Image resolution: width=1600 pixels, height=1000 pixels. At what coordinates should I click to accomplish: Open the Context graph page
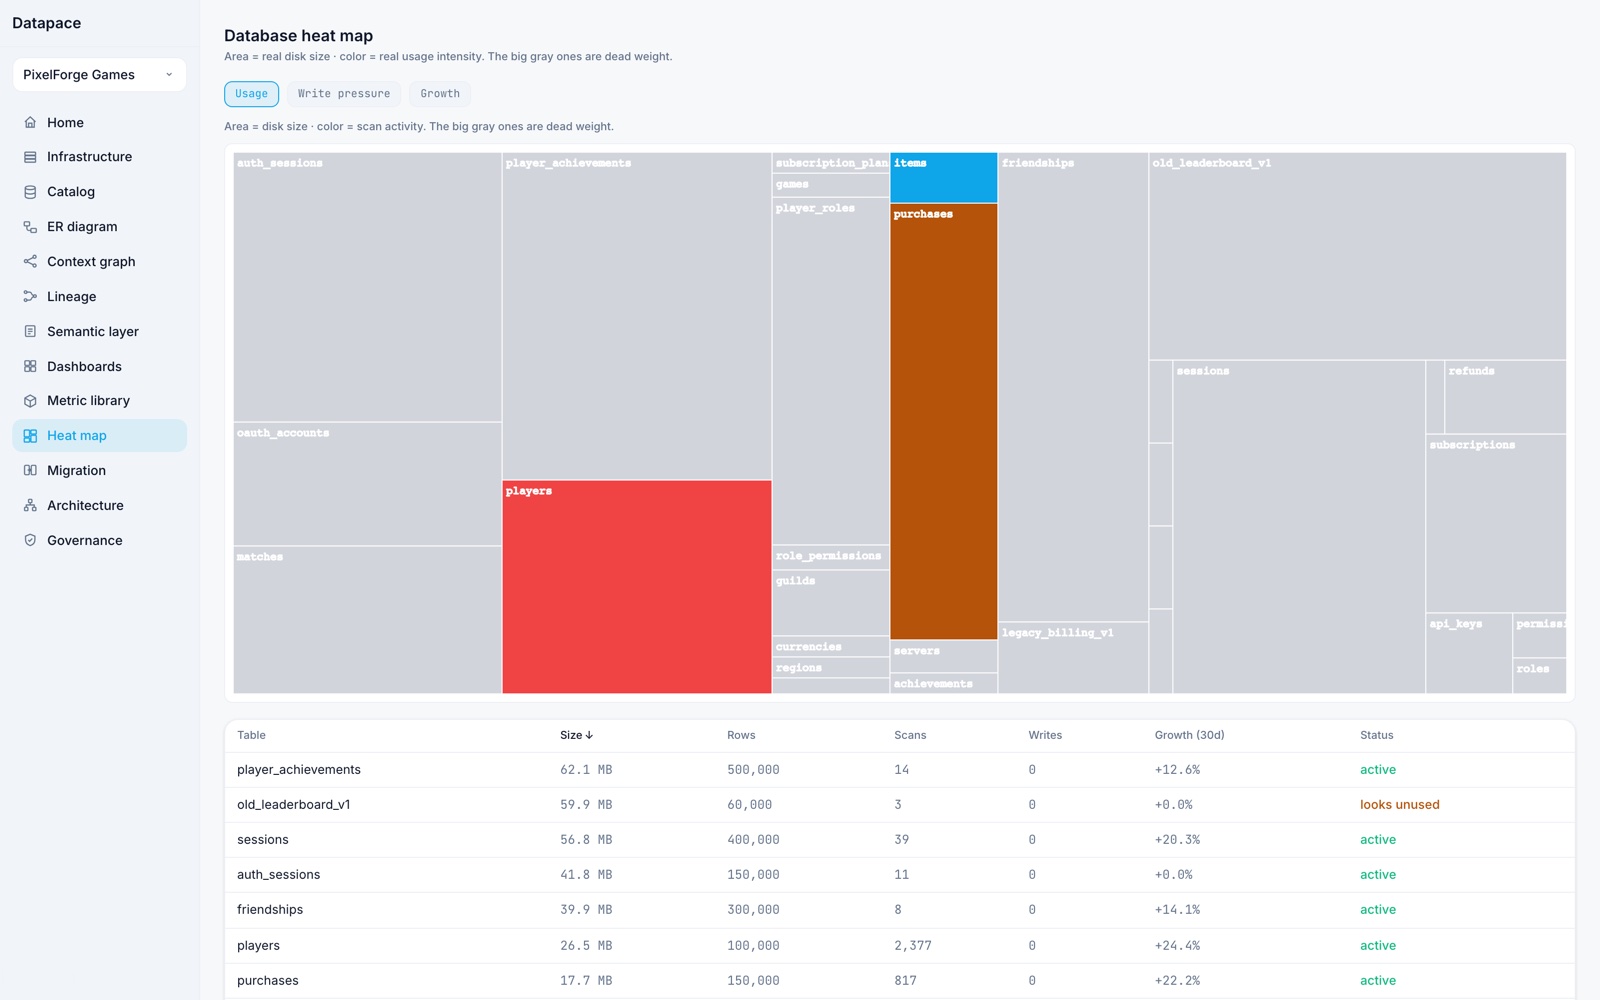coord(99,261)
